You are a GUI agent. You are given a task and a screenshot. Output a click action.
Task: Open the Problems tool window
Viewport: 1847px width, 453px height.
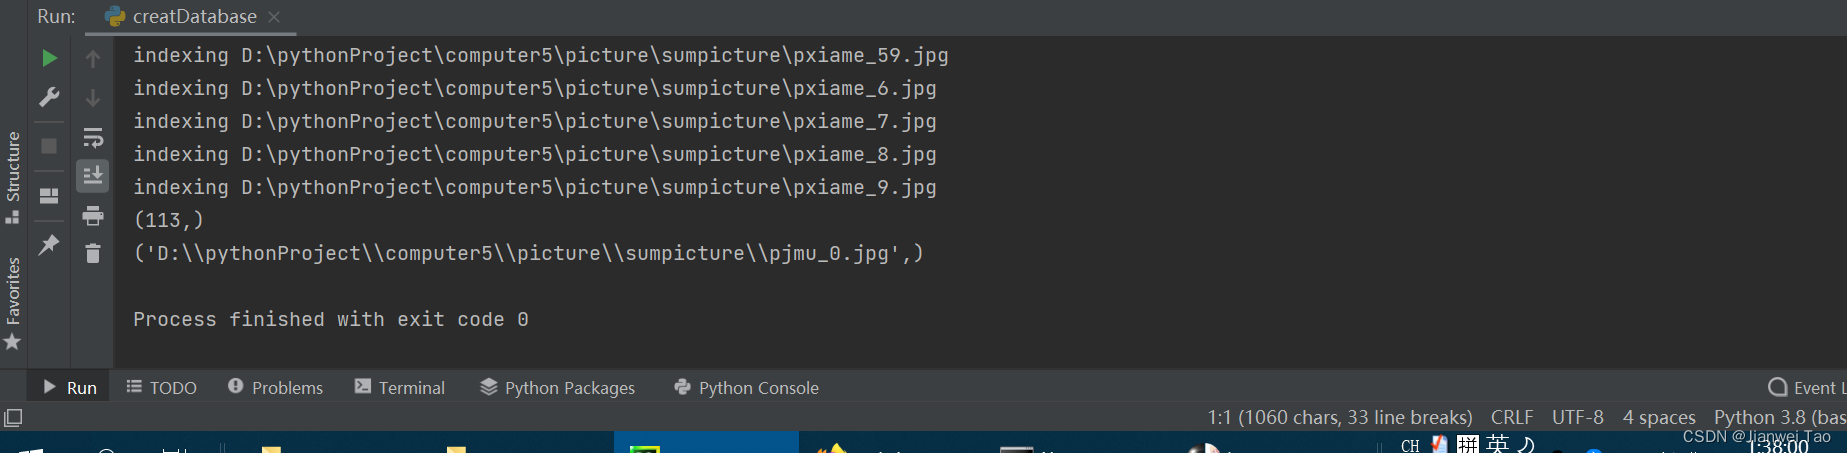275,387
